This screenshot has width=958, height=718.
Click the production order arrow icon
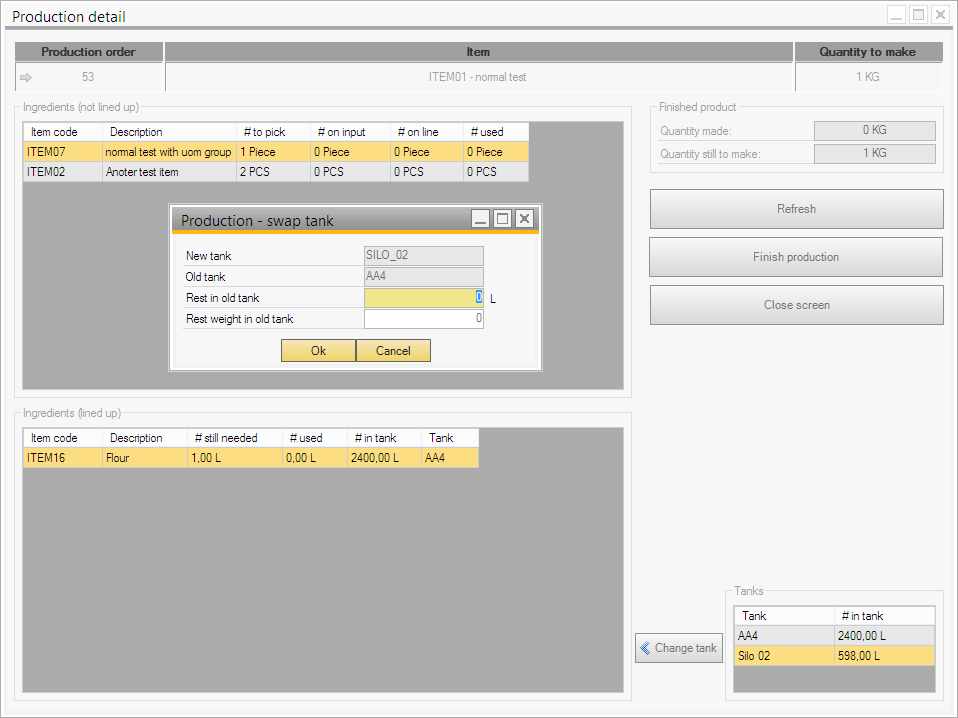click(26, 77)
